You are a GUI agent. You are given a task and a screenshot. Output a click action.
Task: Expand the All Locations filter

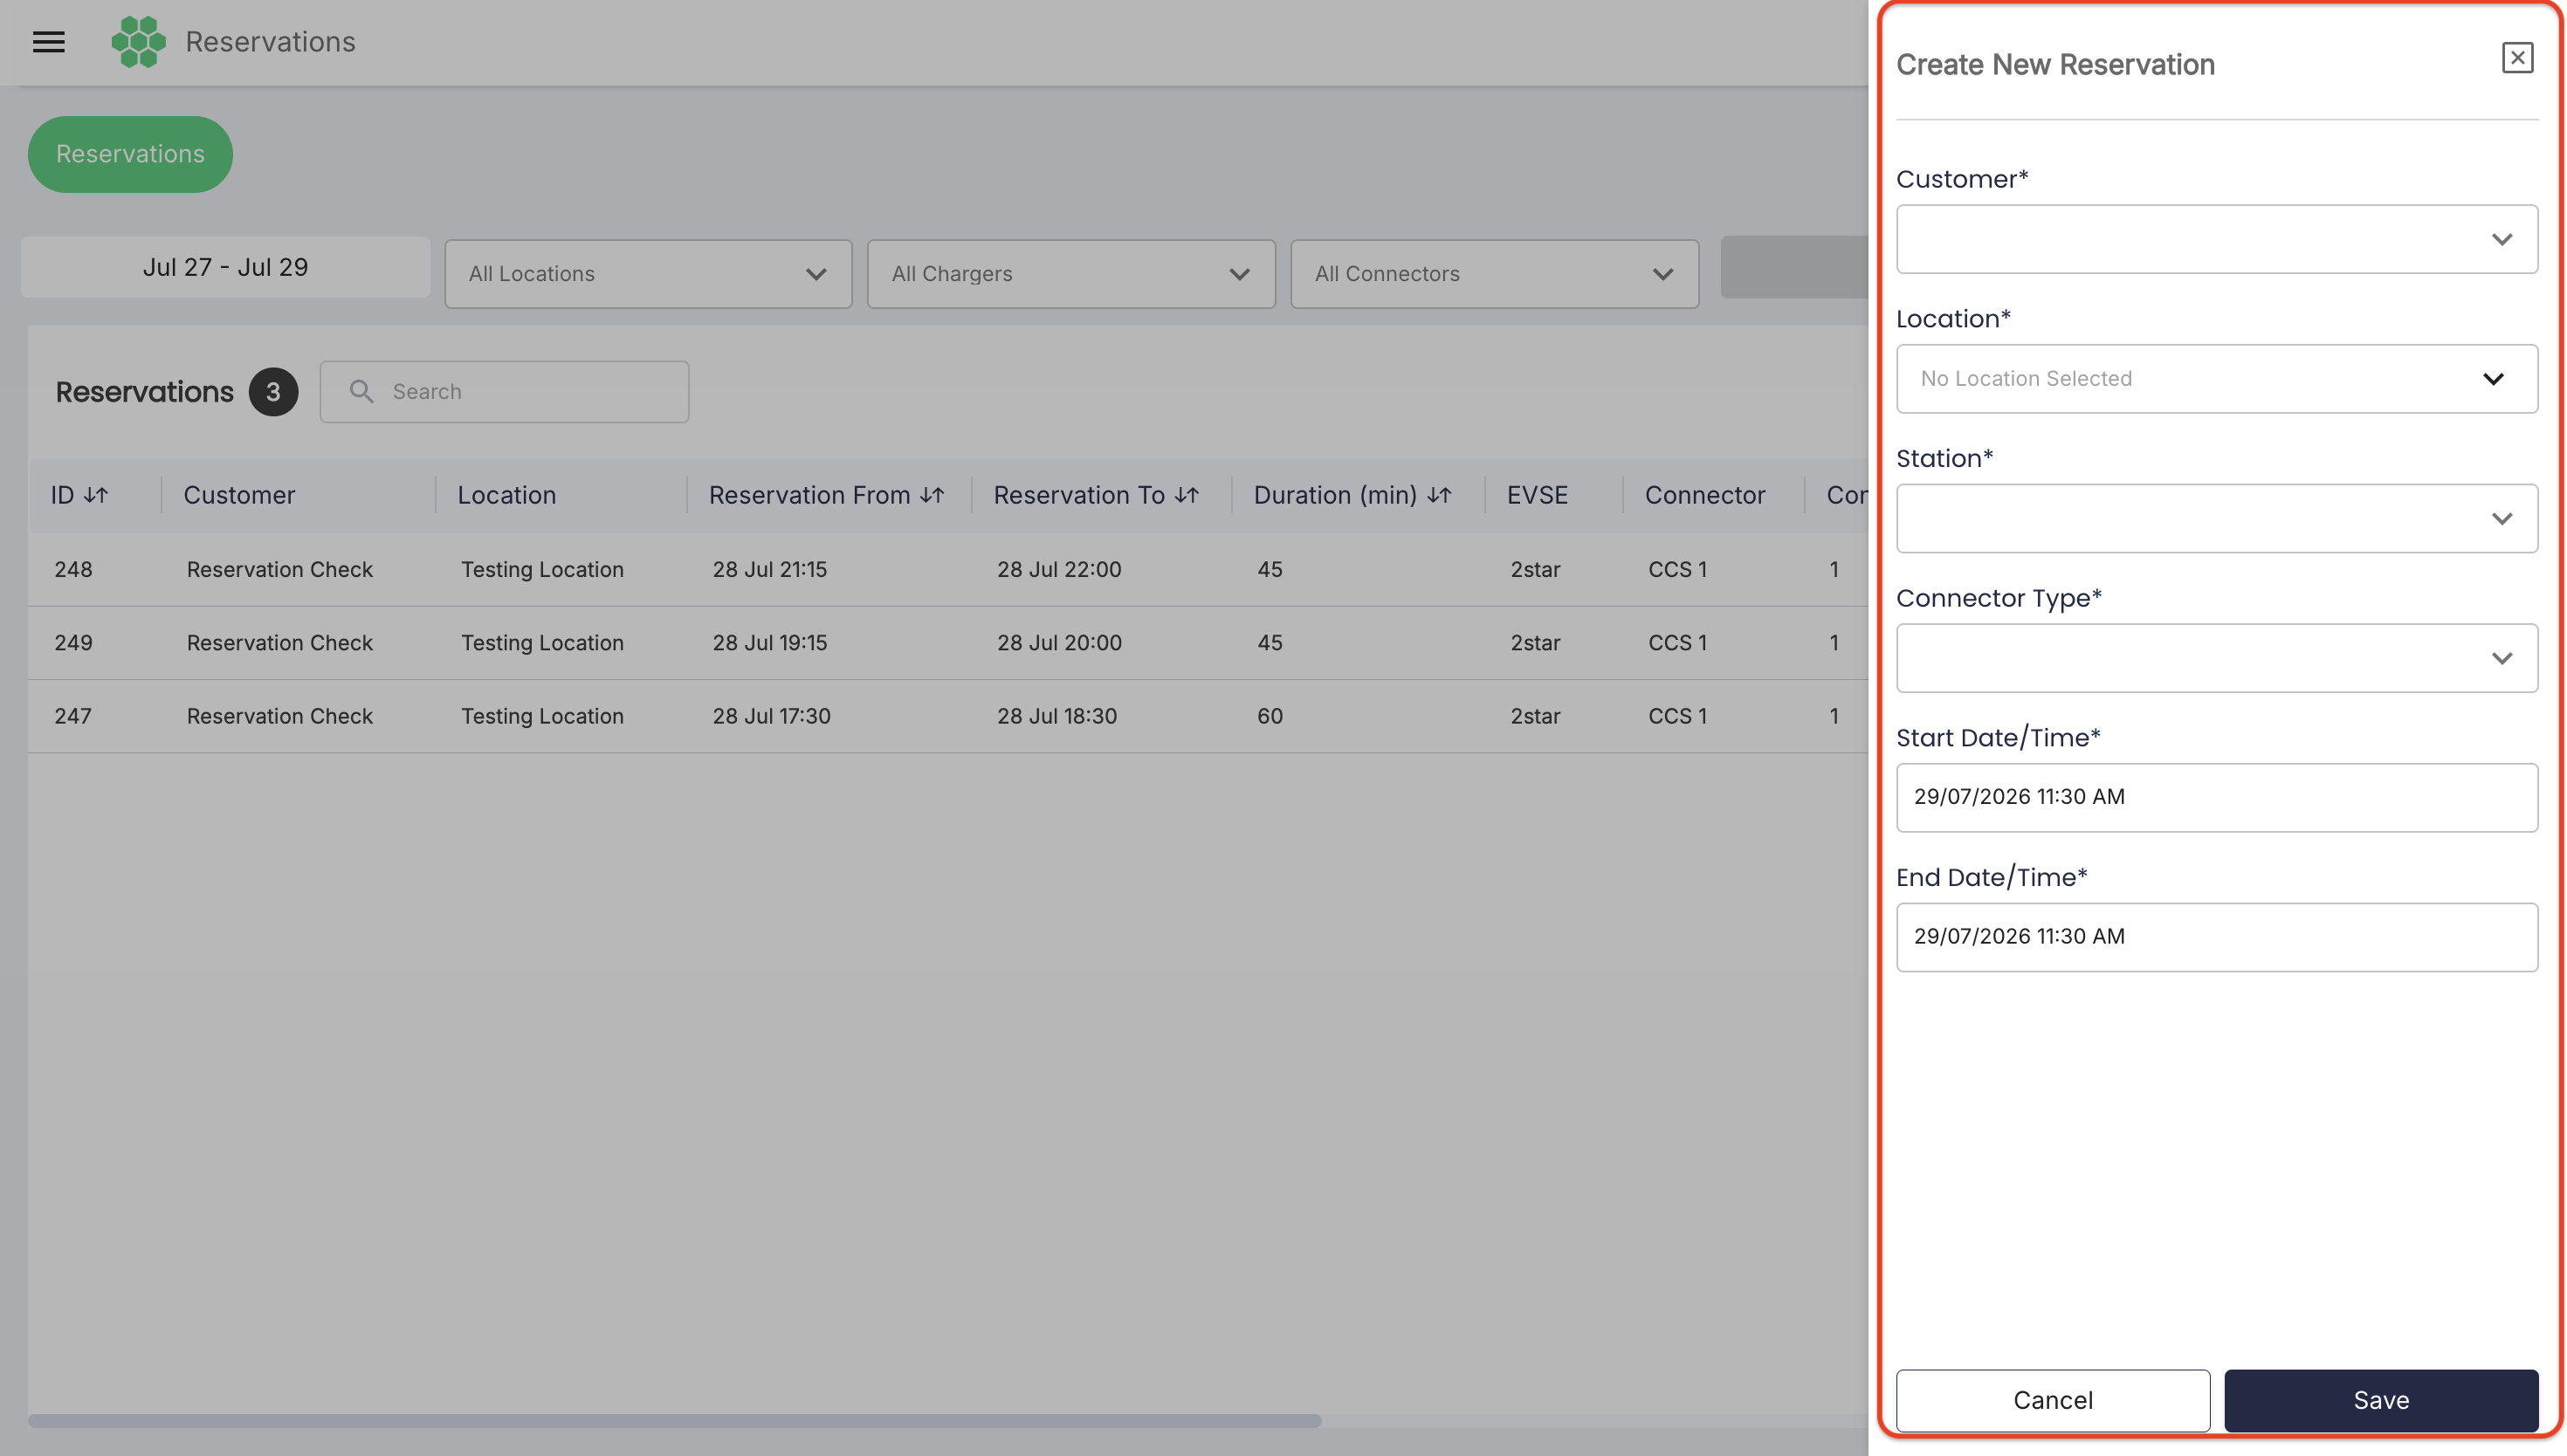pos(648,274)
